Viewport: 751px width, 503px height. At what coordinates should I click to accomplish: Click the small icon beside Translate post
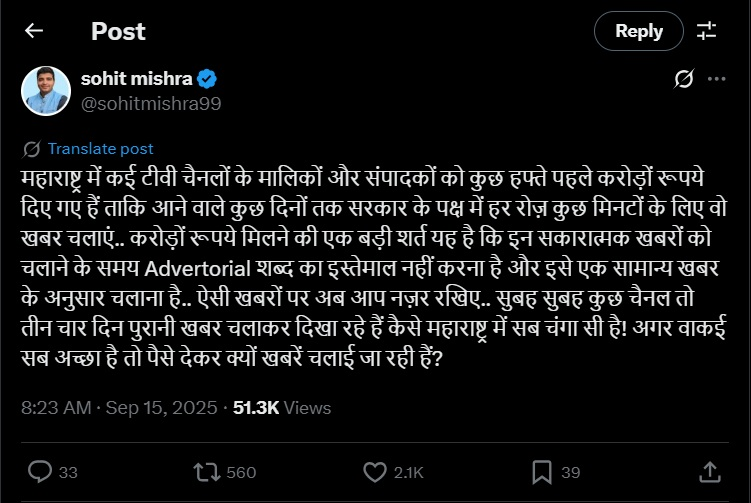click(x=32, y=148)
